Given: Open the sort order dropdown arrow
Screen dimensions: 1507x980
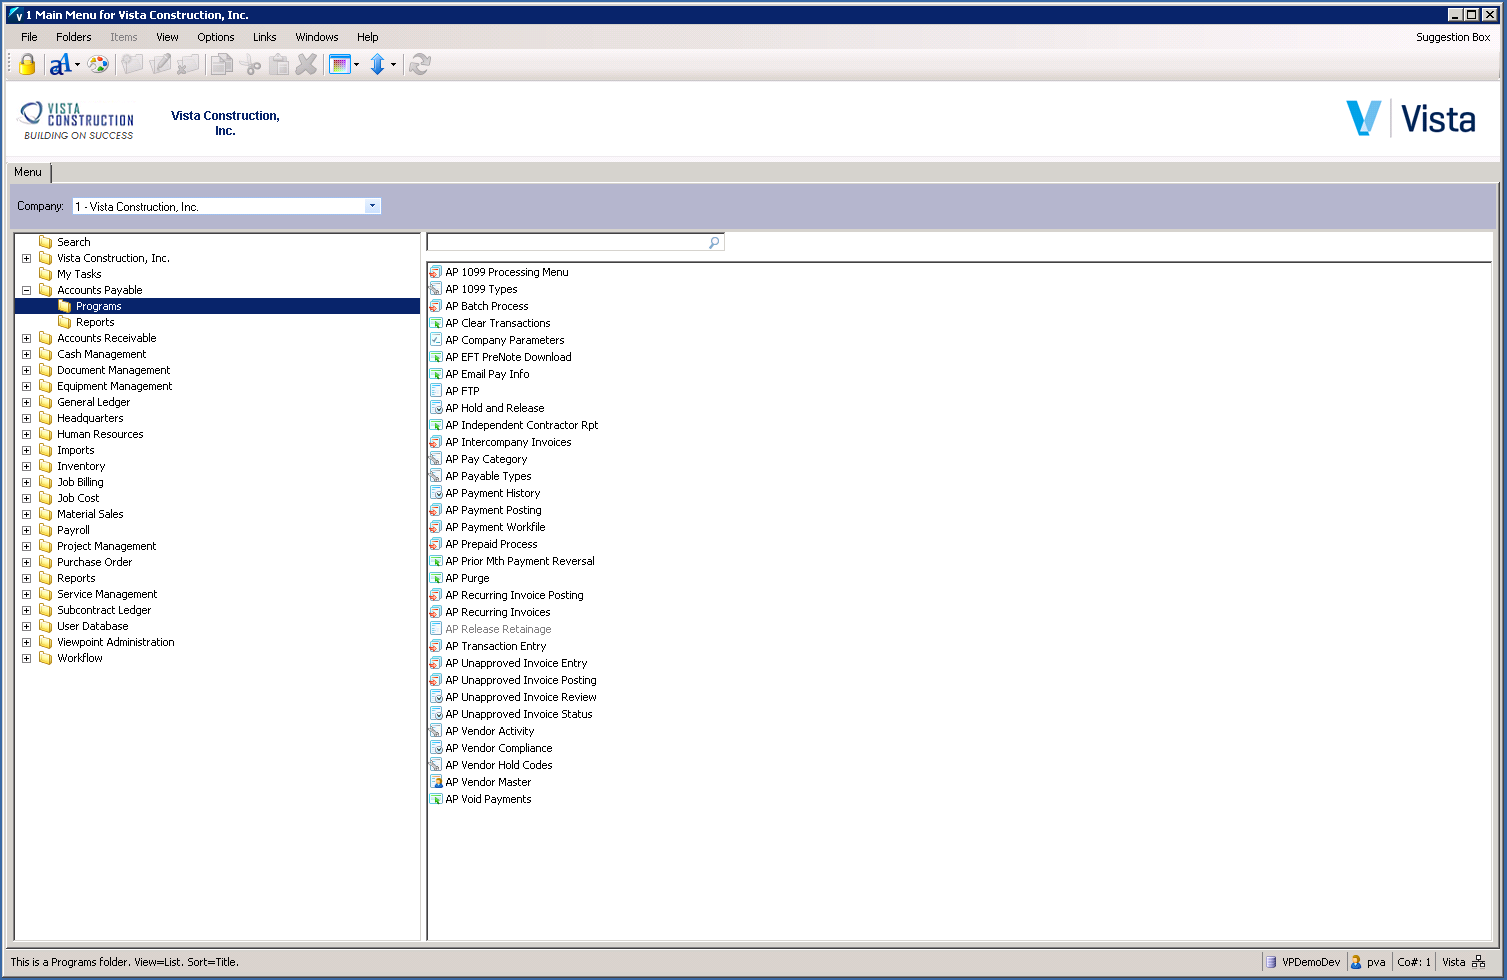Looking at the screenshot, I should pyautogui.click(x=393, y=66).
